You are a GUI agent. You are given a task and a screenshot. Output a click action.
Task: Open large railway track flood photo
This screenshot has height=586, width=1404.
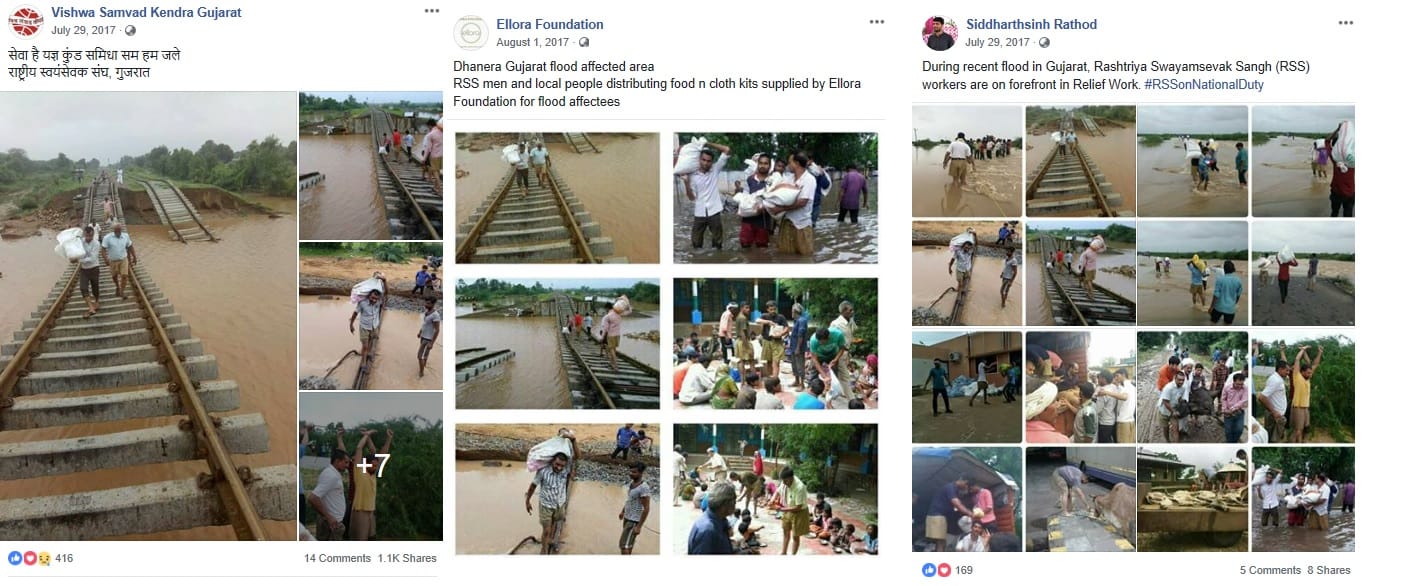click(148, 316)
